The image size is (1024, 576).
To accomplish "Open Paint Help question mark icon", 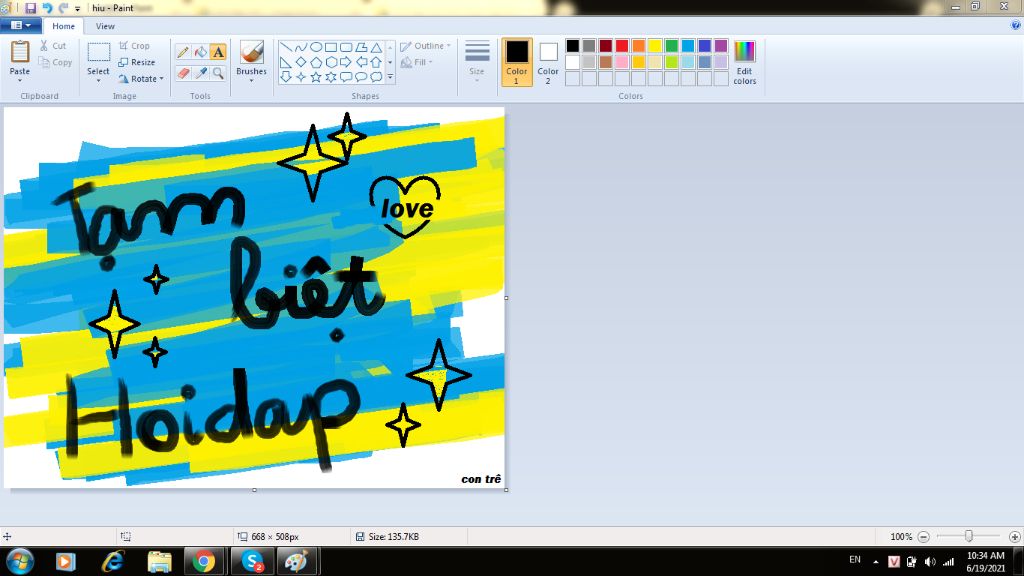I will click(1016, 25).
